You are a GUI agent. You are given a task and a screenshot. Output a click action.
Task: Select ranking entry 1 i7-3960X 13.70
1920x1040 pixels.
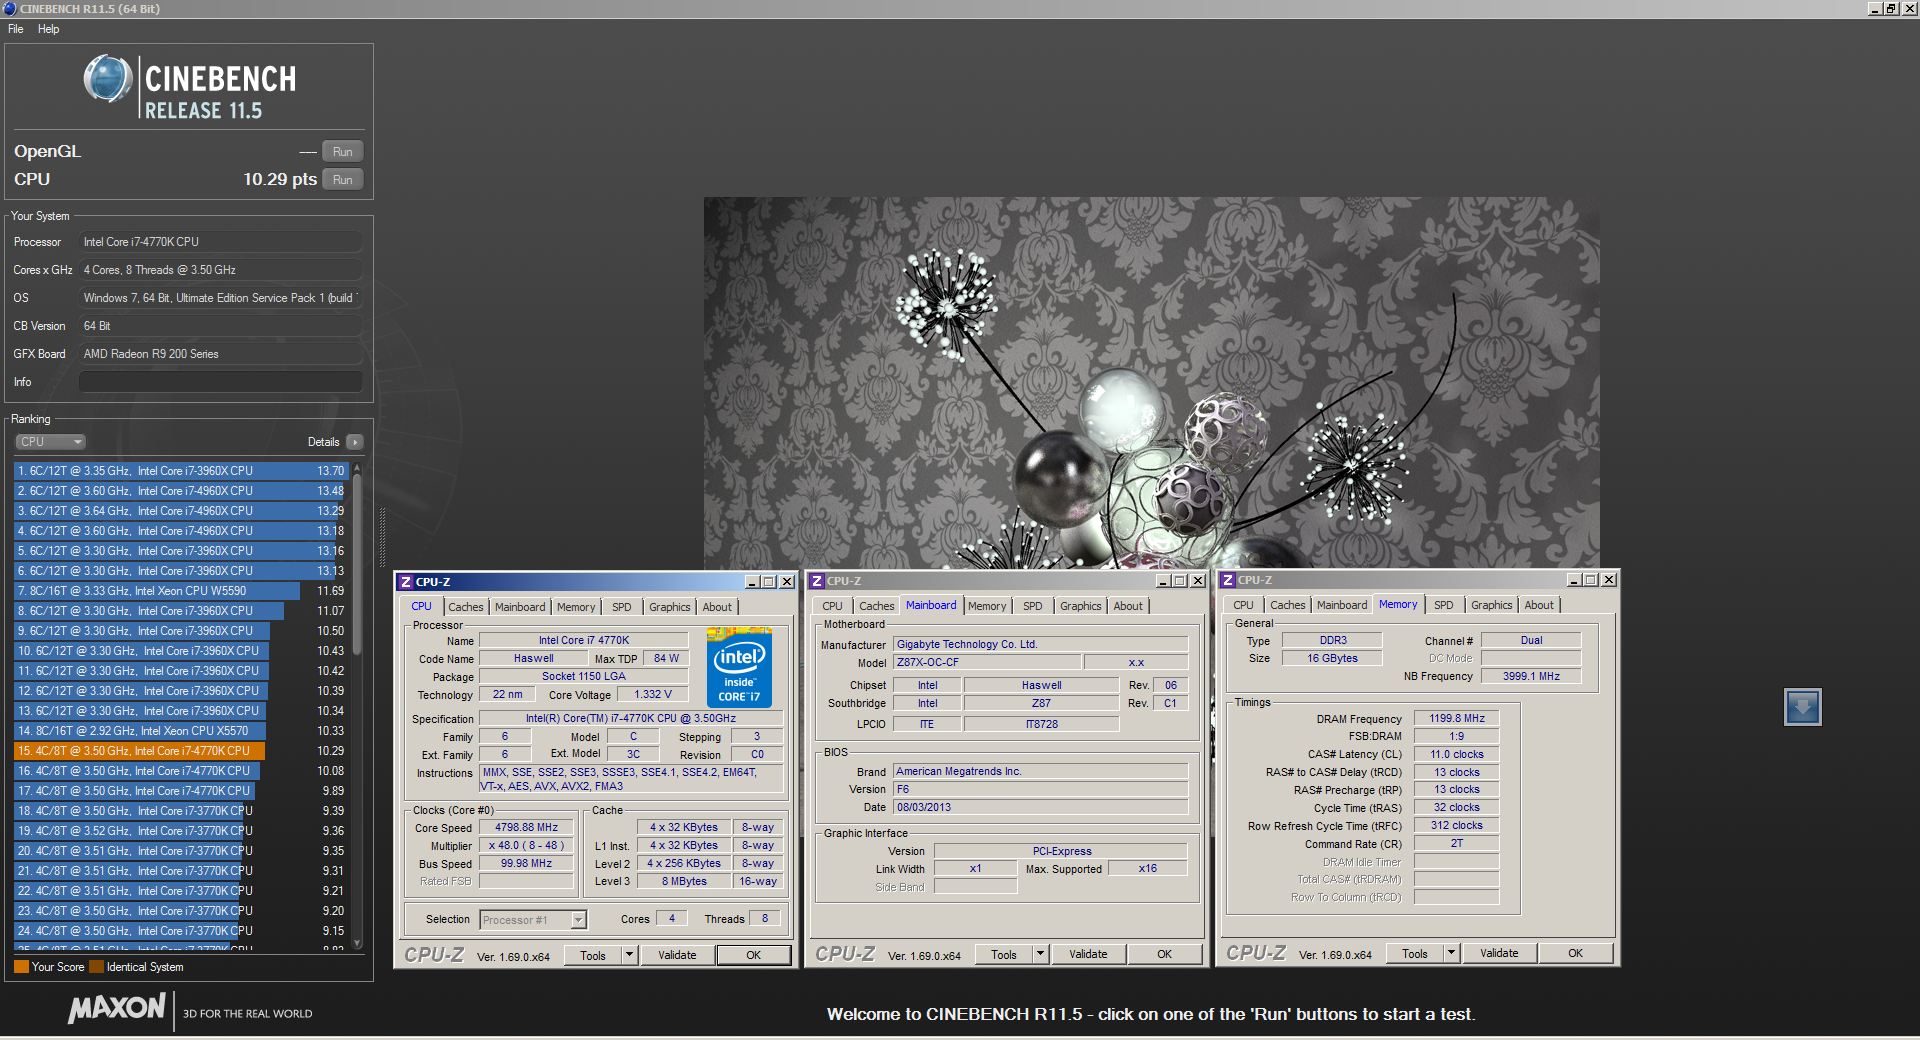click(180, 471)
